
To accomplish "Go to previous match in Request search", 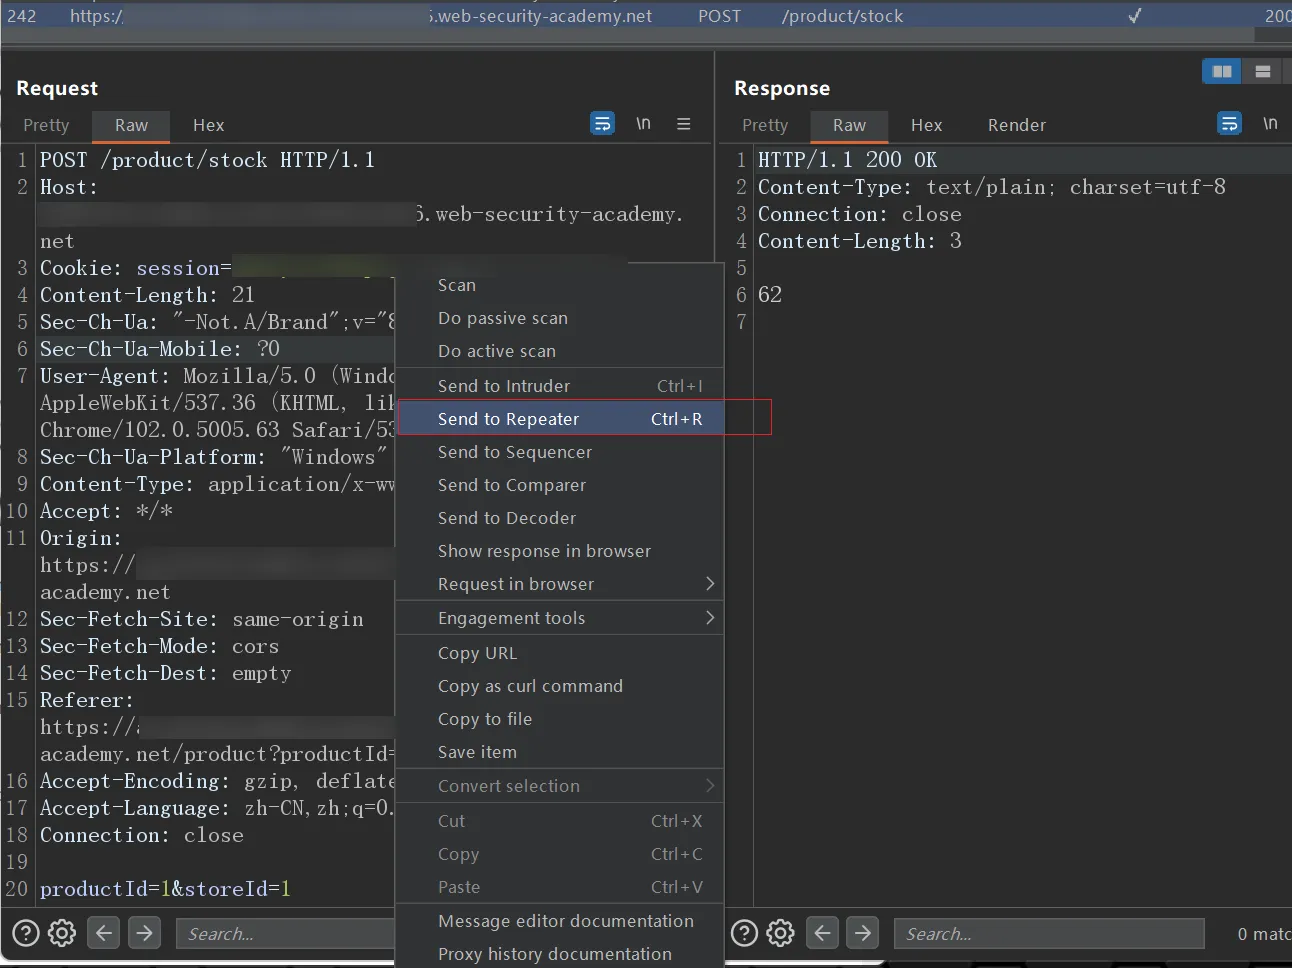I will (x=104, y=933).
